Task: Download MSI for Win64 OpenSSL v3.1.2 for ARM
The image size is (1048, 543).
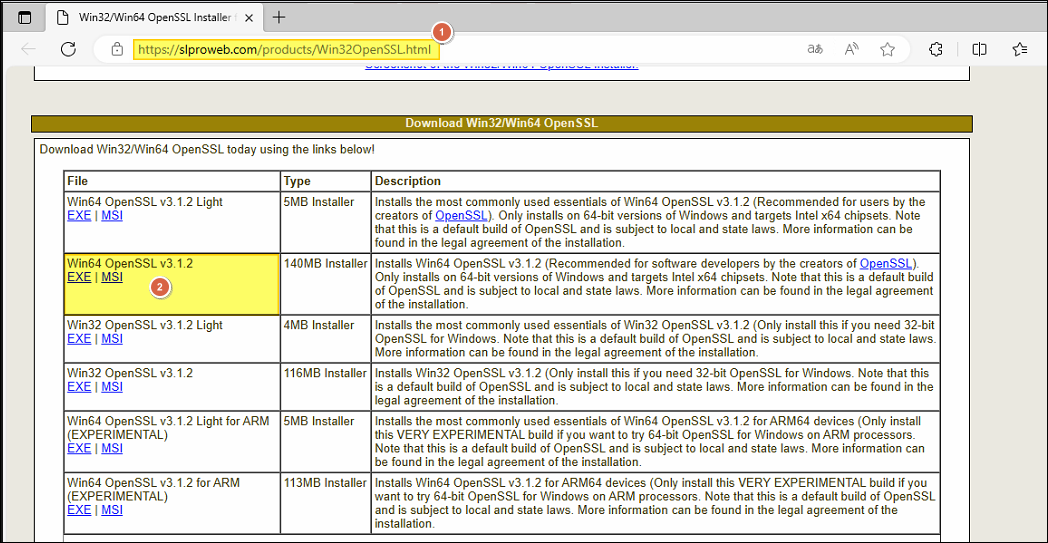Action: tap(112, 510)
